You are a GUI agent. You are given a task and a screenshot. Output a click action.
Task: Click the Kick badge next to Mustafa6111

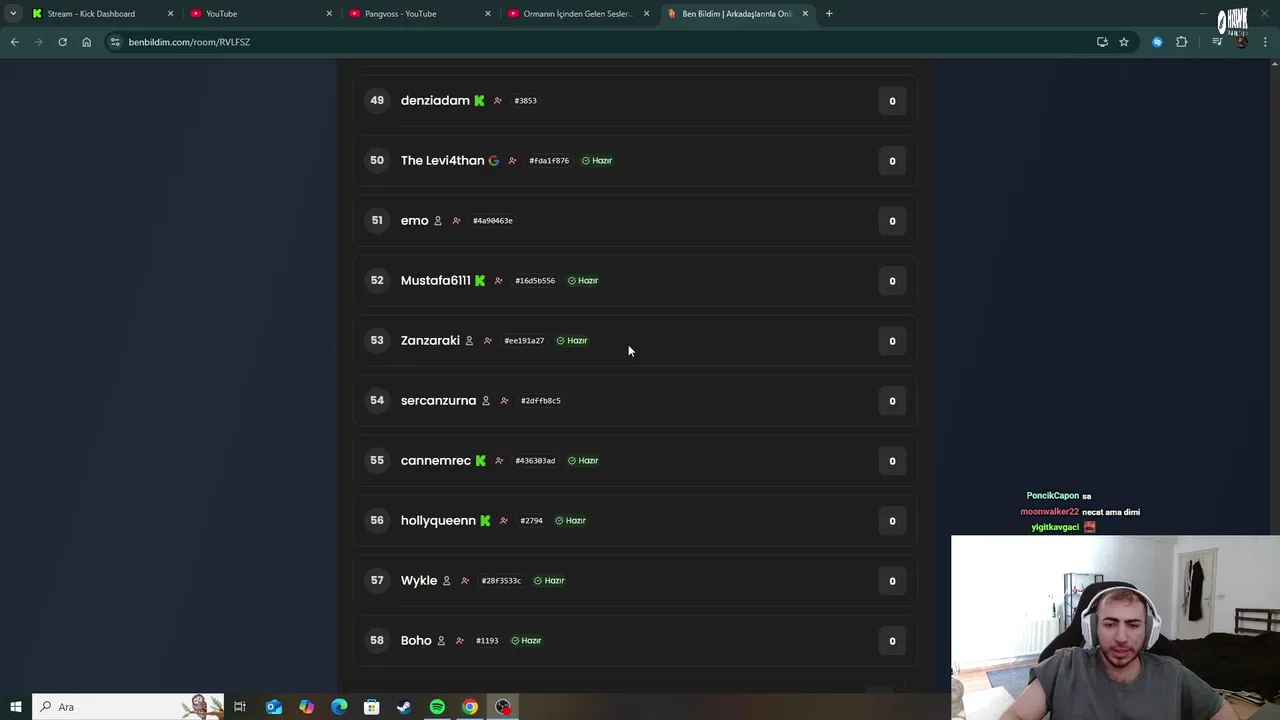tap(480, 280)
